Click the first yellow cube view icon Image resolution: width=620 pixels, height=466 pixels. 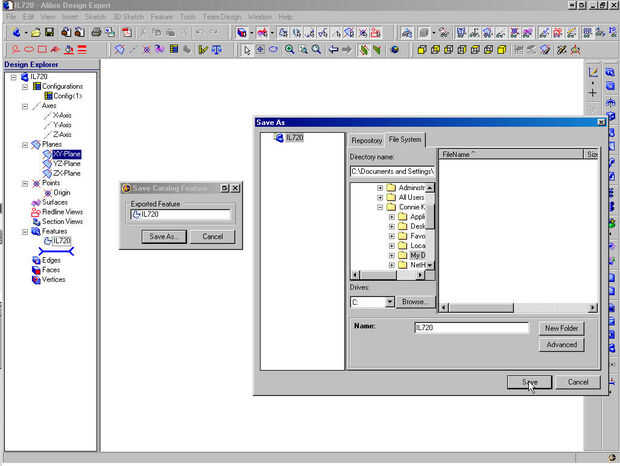click(x=422, y=50)
